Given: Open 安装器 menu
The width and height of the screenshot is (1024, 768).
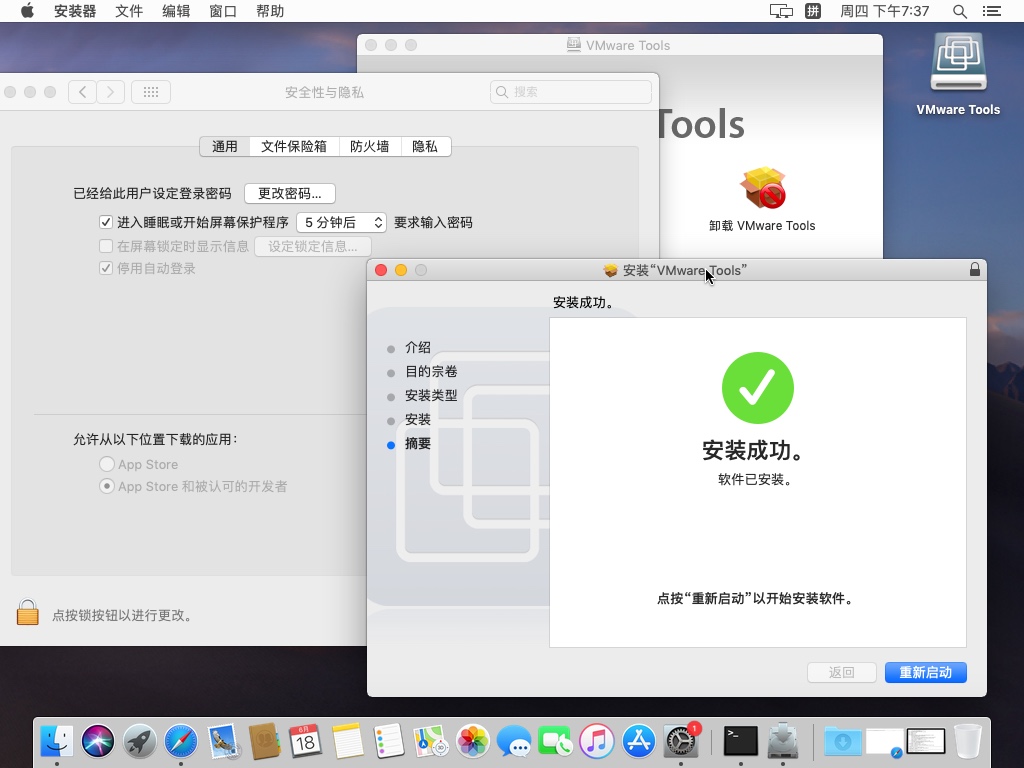Looking at the screenshot, I should click(x=74, y=11).
